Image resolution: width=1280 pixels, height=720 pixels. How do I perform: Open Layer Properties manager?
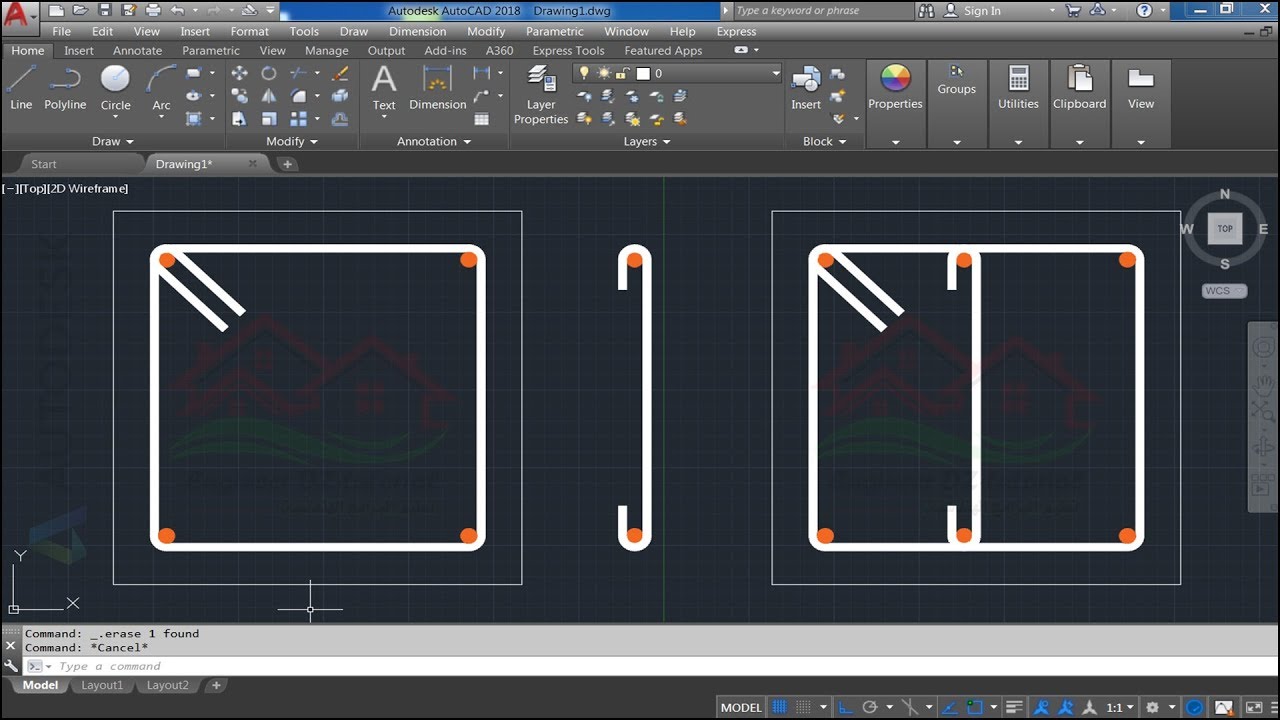(541, 94)
